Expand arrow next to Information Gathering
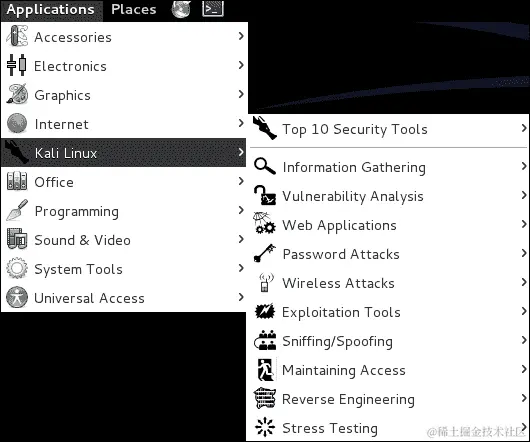The width and height of the screenshot is (530, 442). pyautogui.click(x=524, y=166)
